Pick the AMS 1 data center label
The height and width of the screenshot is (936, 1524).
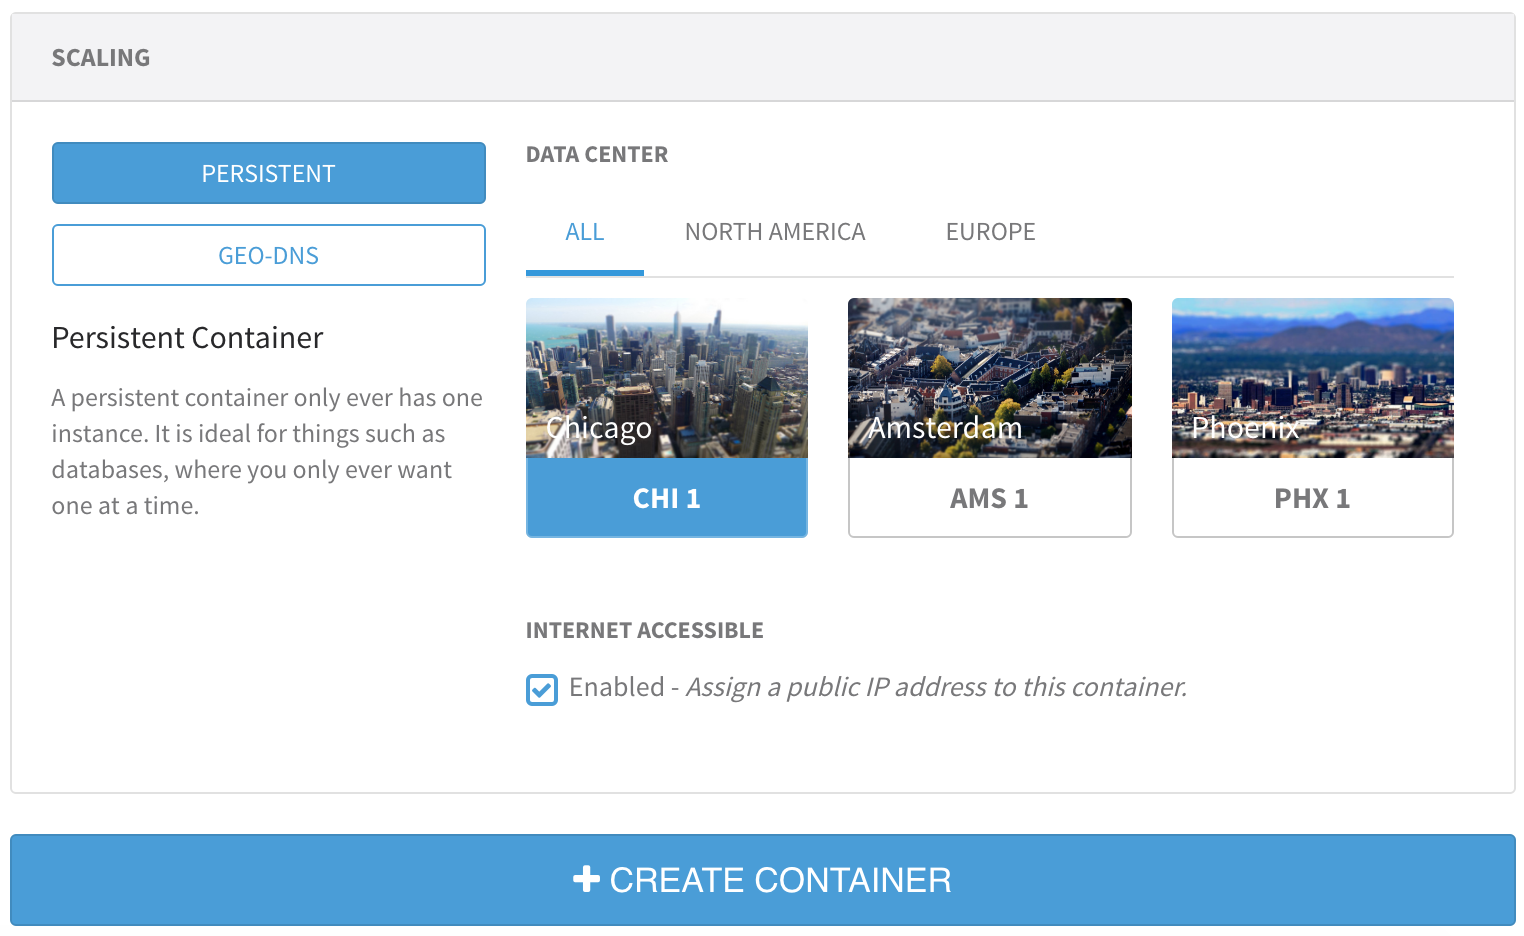(x=990, y=498)
